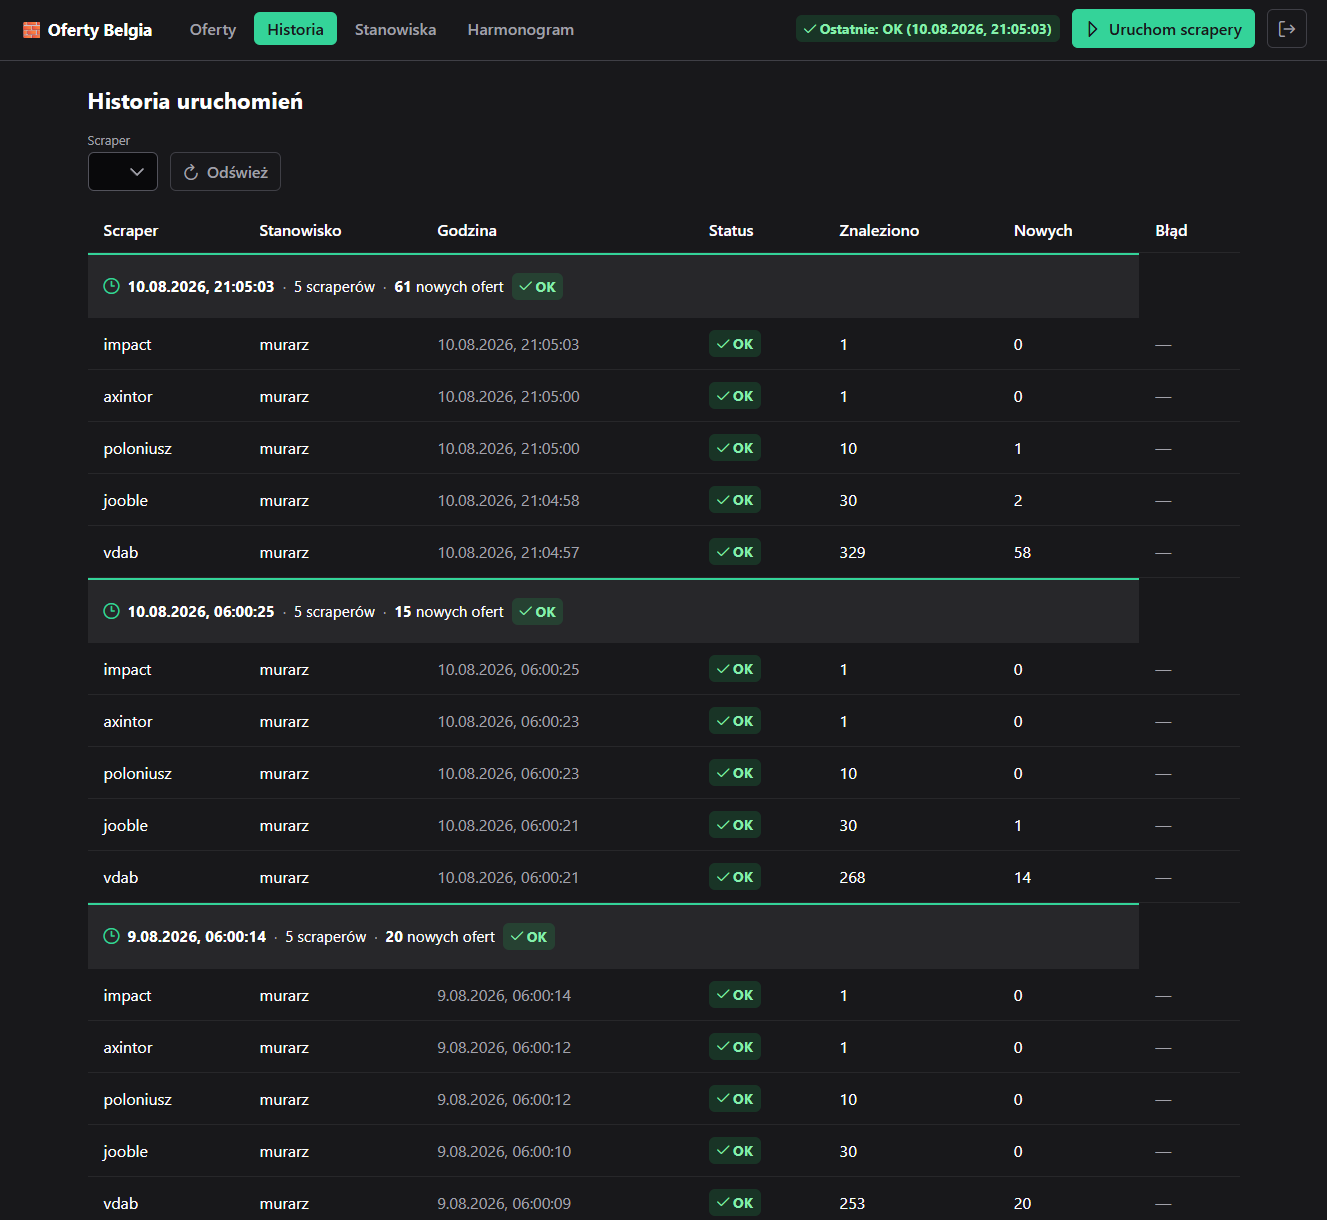Click the Błąd column header
Viewport: 1327px width, 1220px height.
pos(1171,230)
